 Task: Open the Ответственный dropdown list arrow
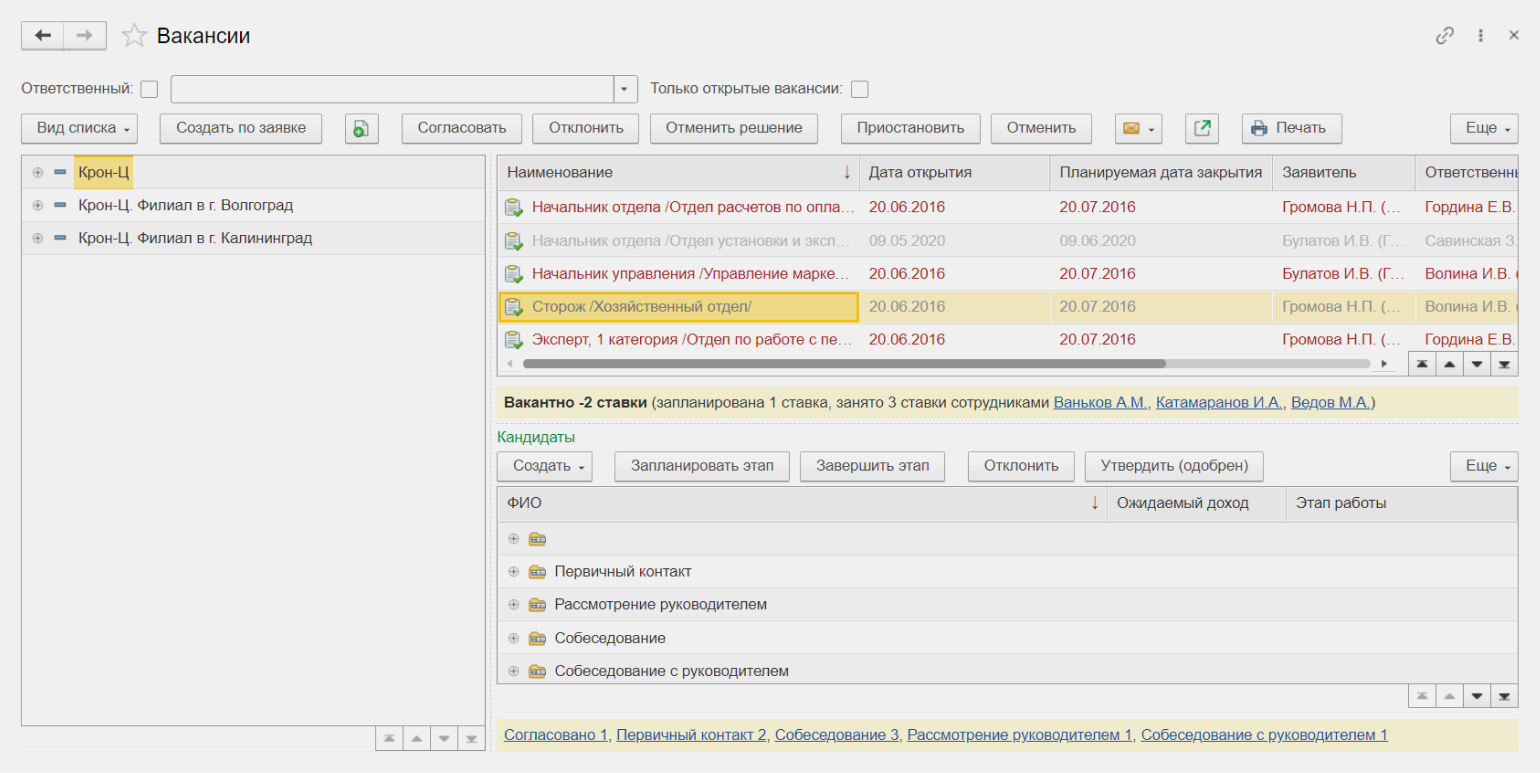click(x=625, y=89)
